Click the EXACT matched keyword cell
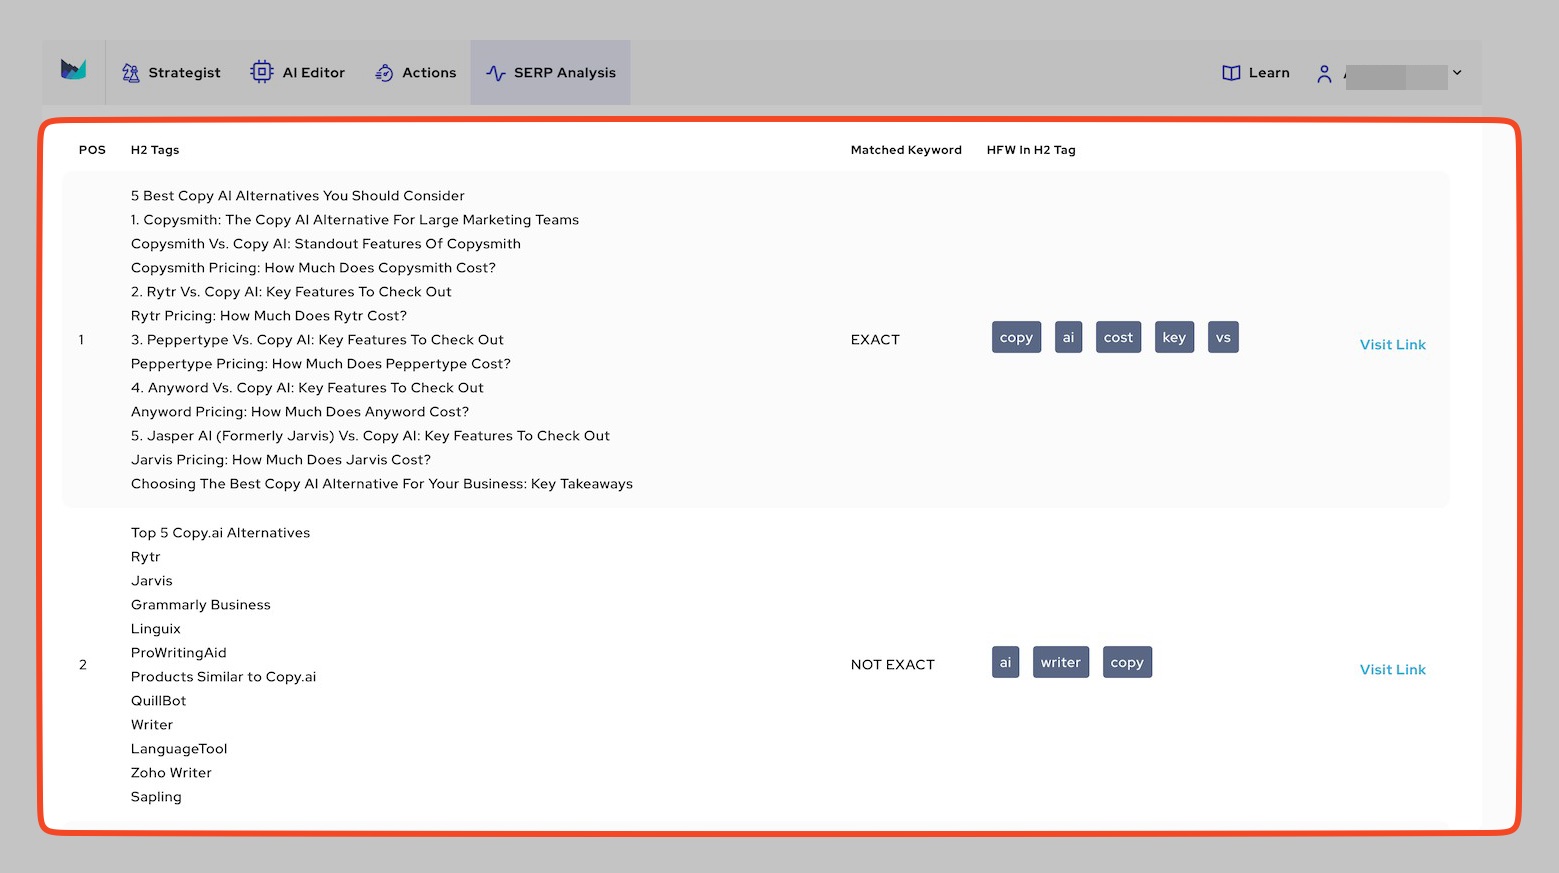 point(875,340)
